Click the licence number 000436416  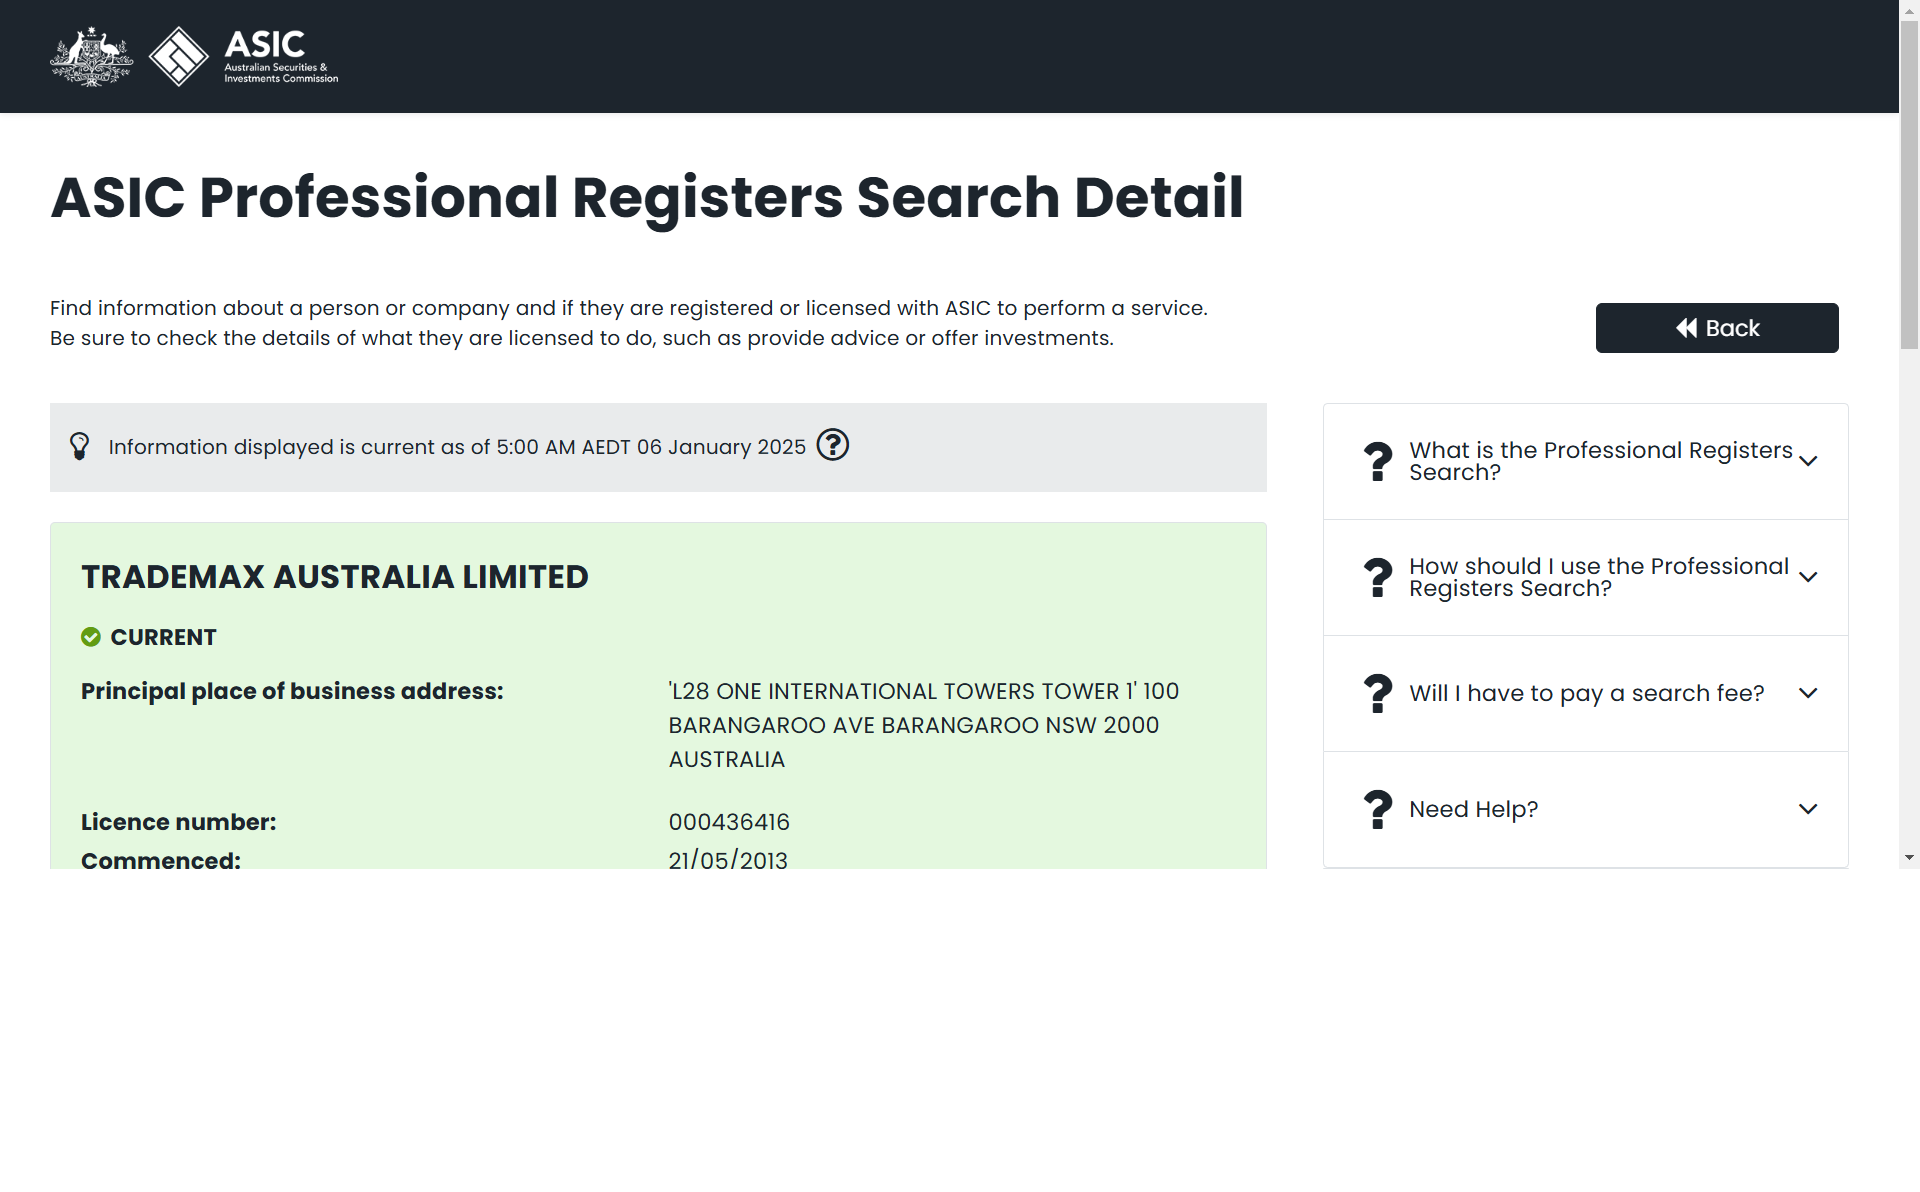pos(729,822)
